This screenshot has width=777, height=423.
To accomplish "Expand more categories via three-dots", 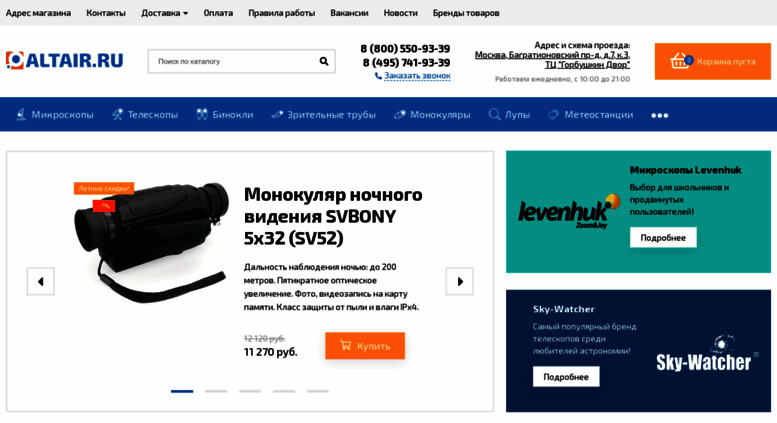I will pyautogui.click(x=660, y=115).
